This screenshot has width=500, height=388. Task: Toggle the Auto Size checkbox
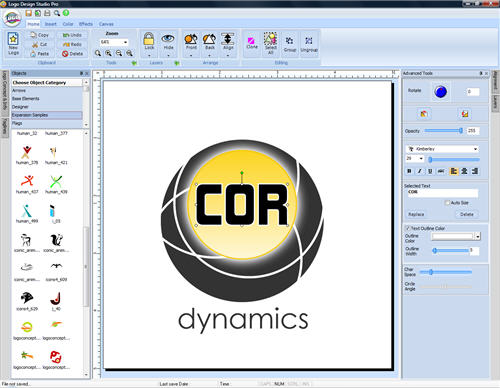[447, 203]
